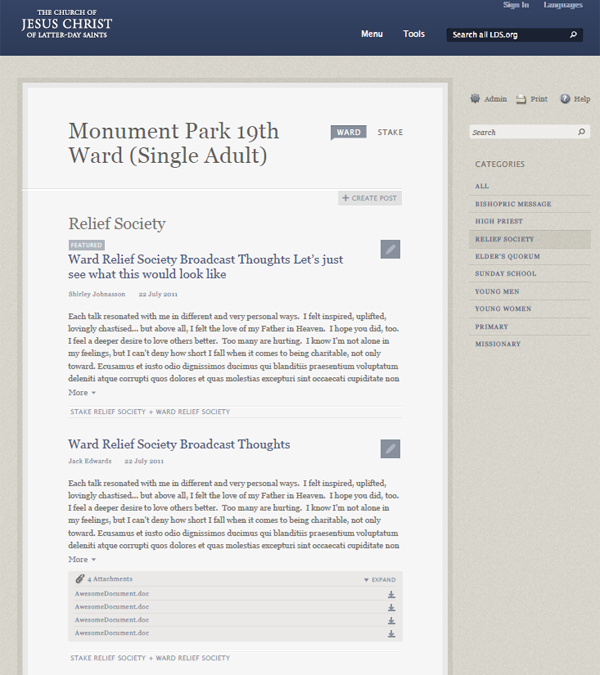Click the Print link text

click(539, 99)
